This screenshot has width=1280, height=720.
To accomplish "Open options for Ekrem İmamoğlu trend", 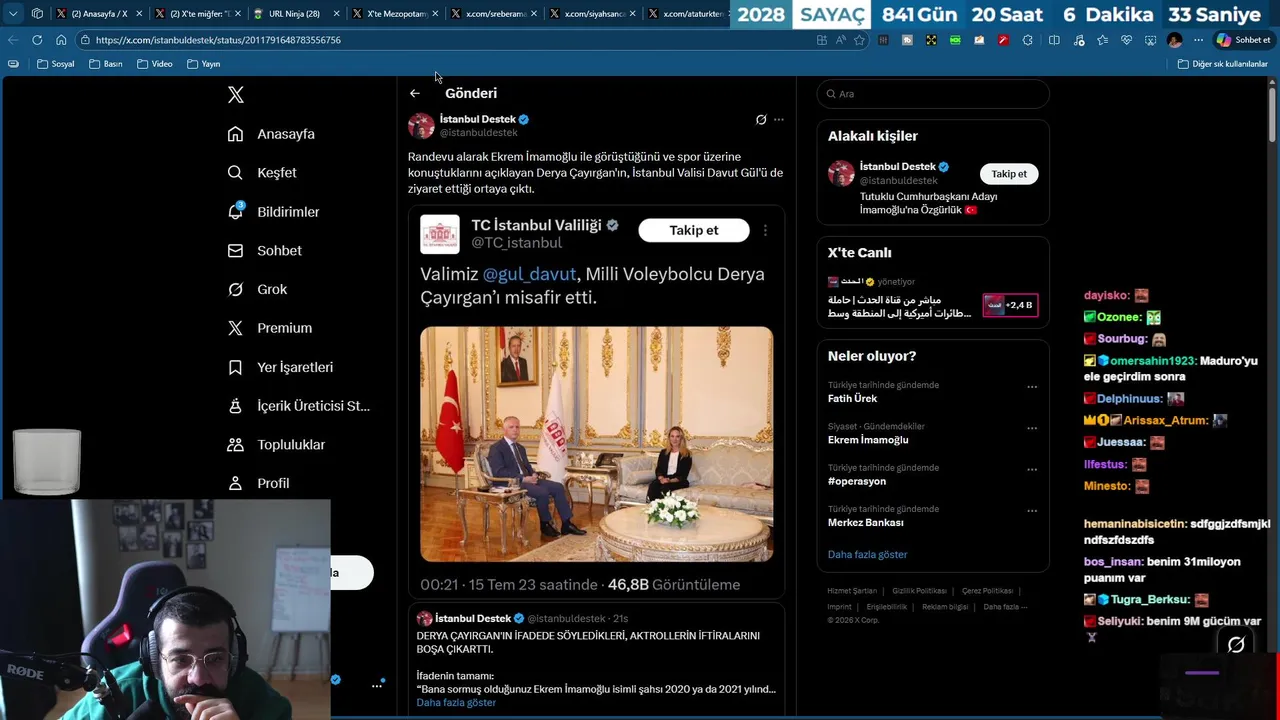I will (1032, 428).
